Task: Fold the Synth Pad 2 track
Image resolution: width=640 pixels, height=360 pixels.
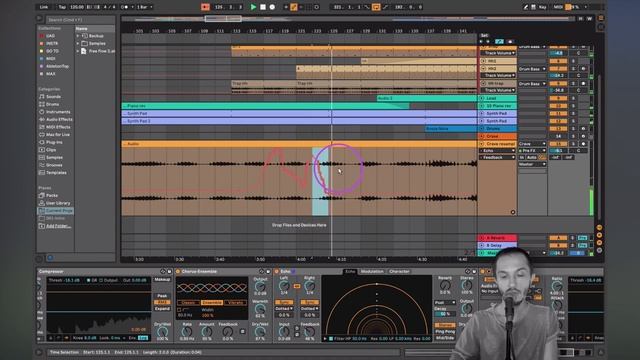Action: [482, 121]
